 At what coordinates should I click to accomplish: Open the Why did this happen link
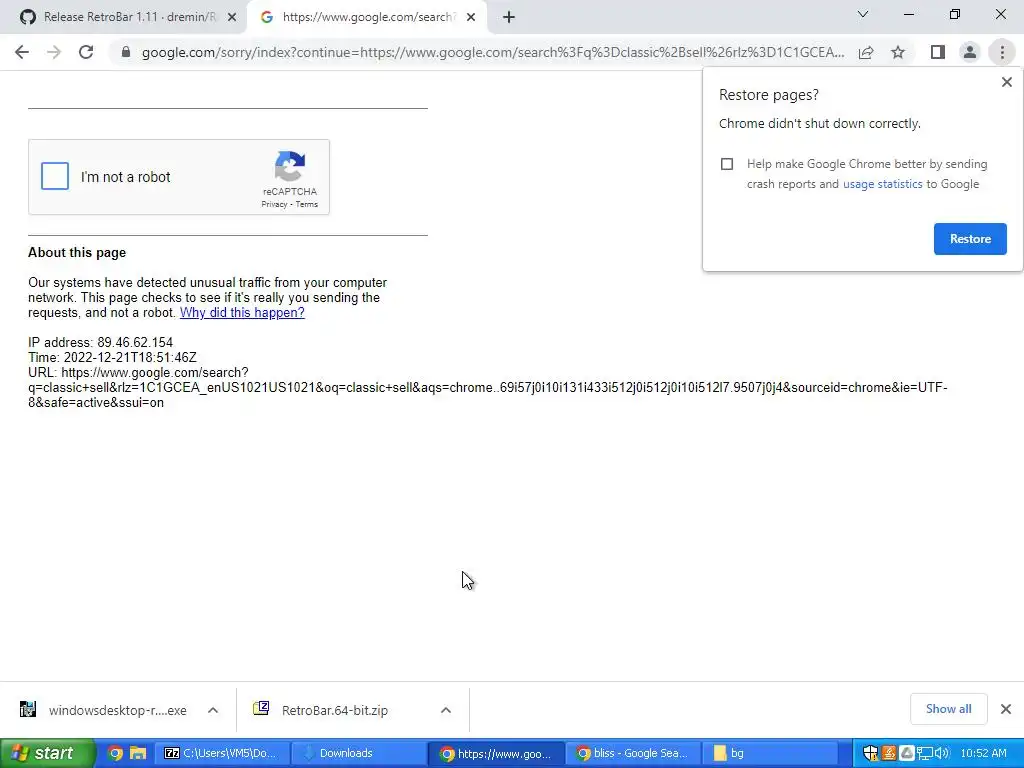click(242, 312)
